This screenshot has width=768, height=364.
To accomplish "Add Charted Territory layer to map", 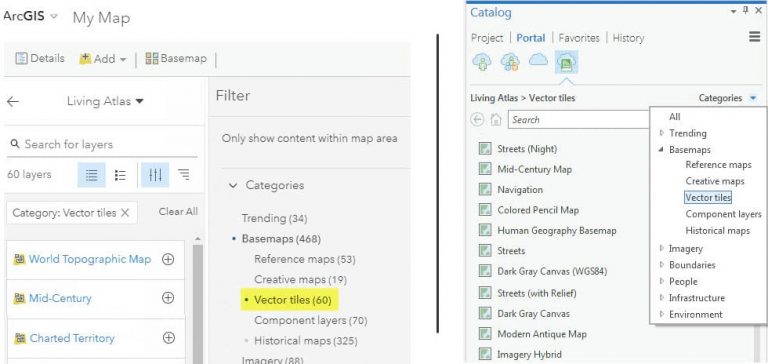I will coord(168,338).
